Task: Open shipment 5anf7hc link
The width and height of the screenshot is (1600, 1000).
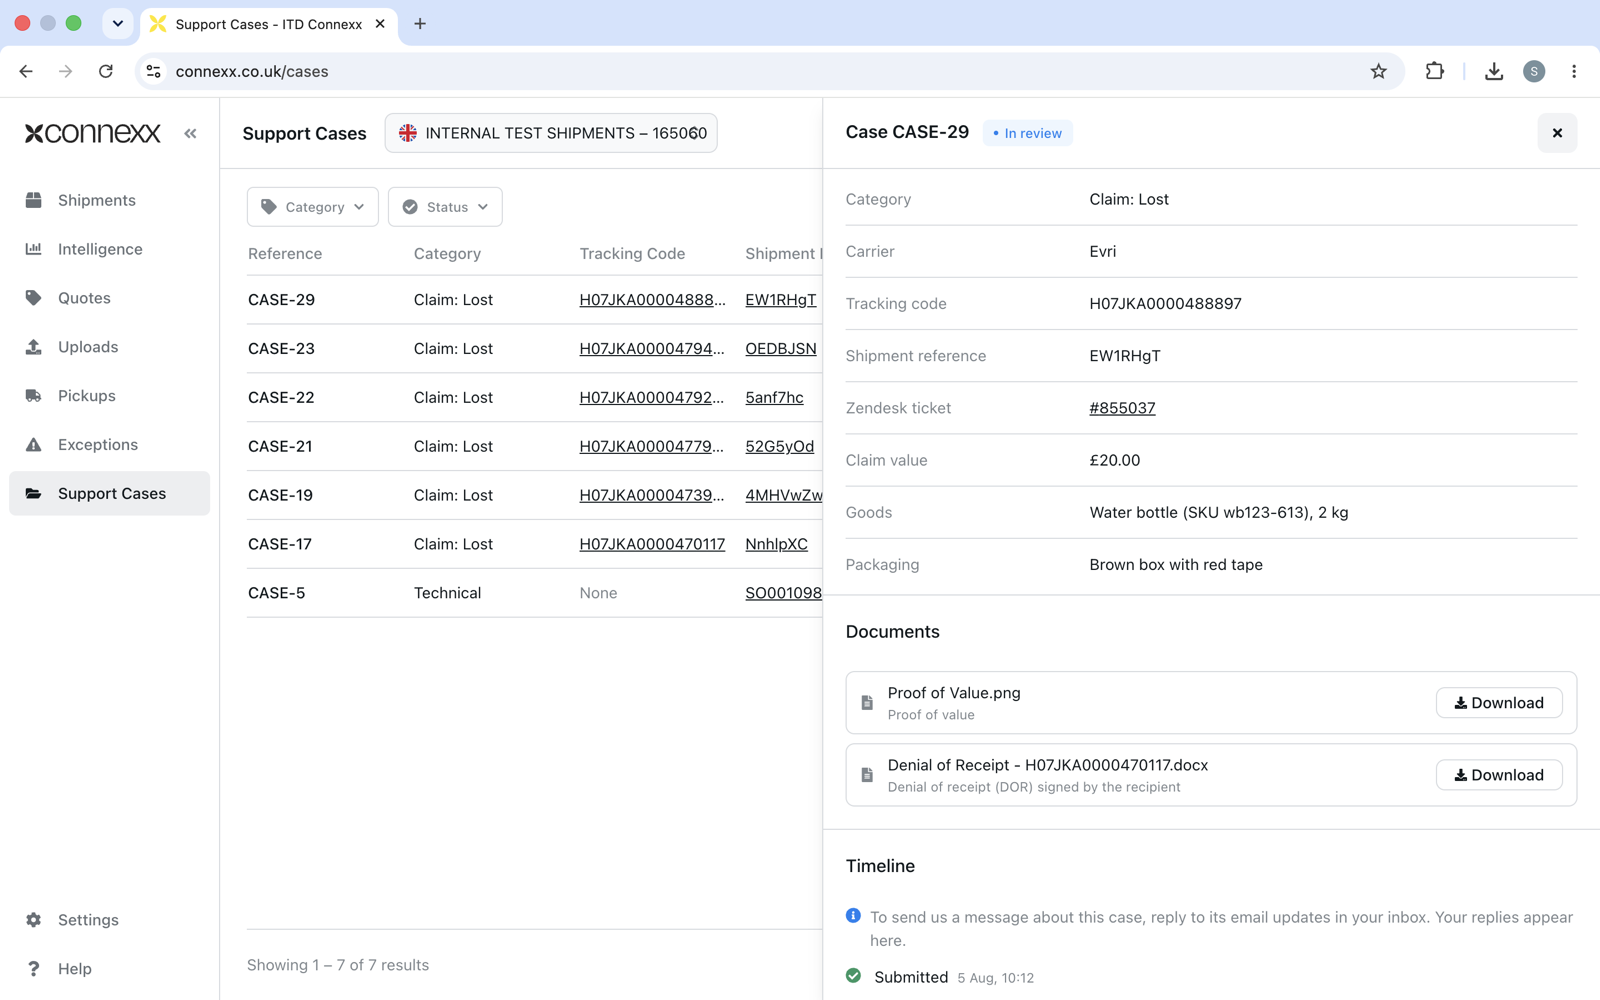Action: coord(774,398)
